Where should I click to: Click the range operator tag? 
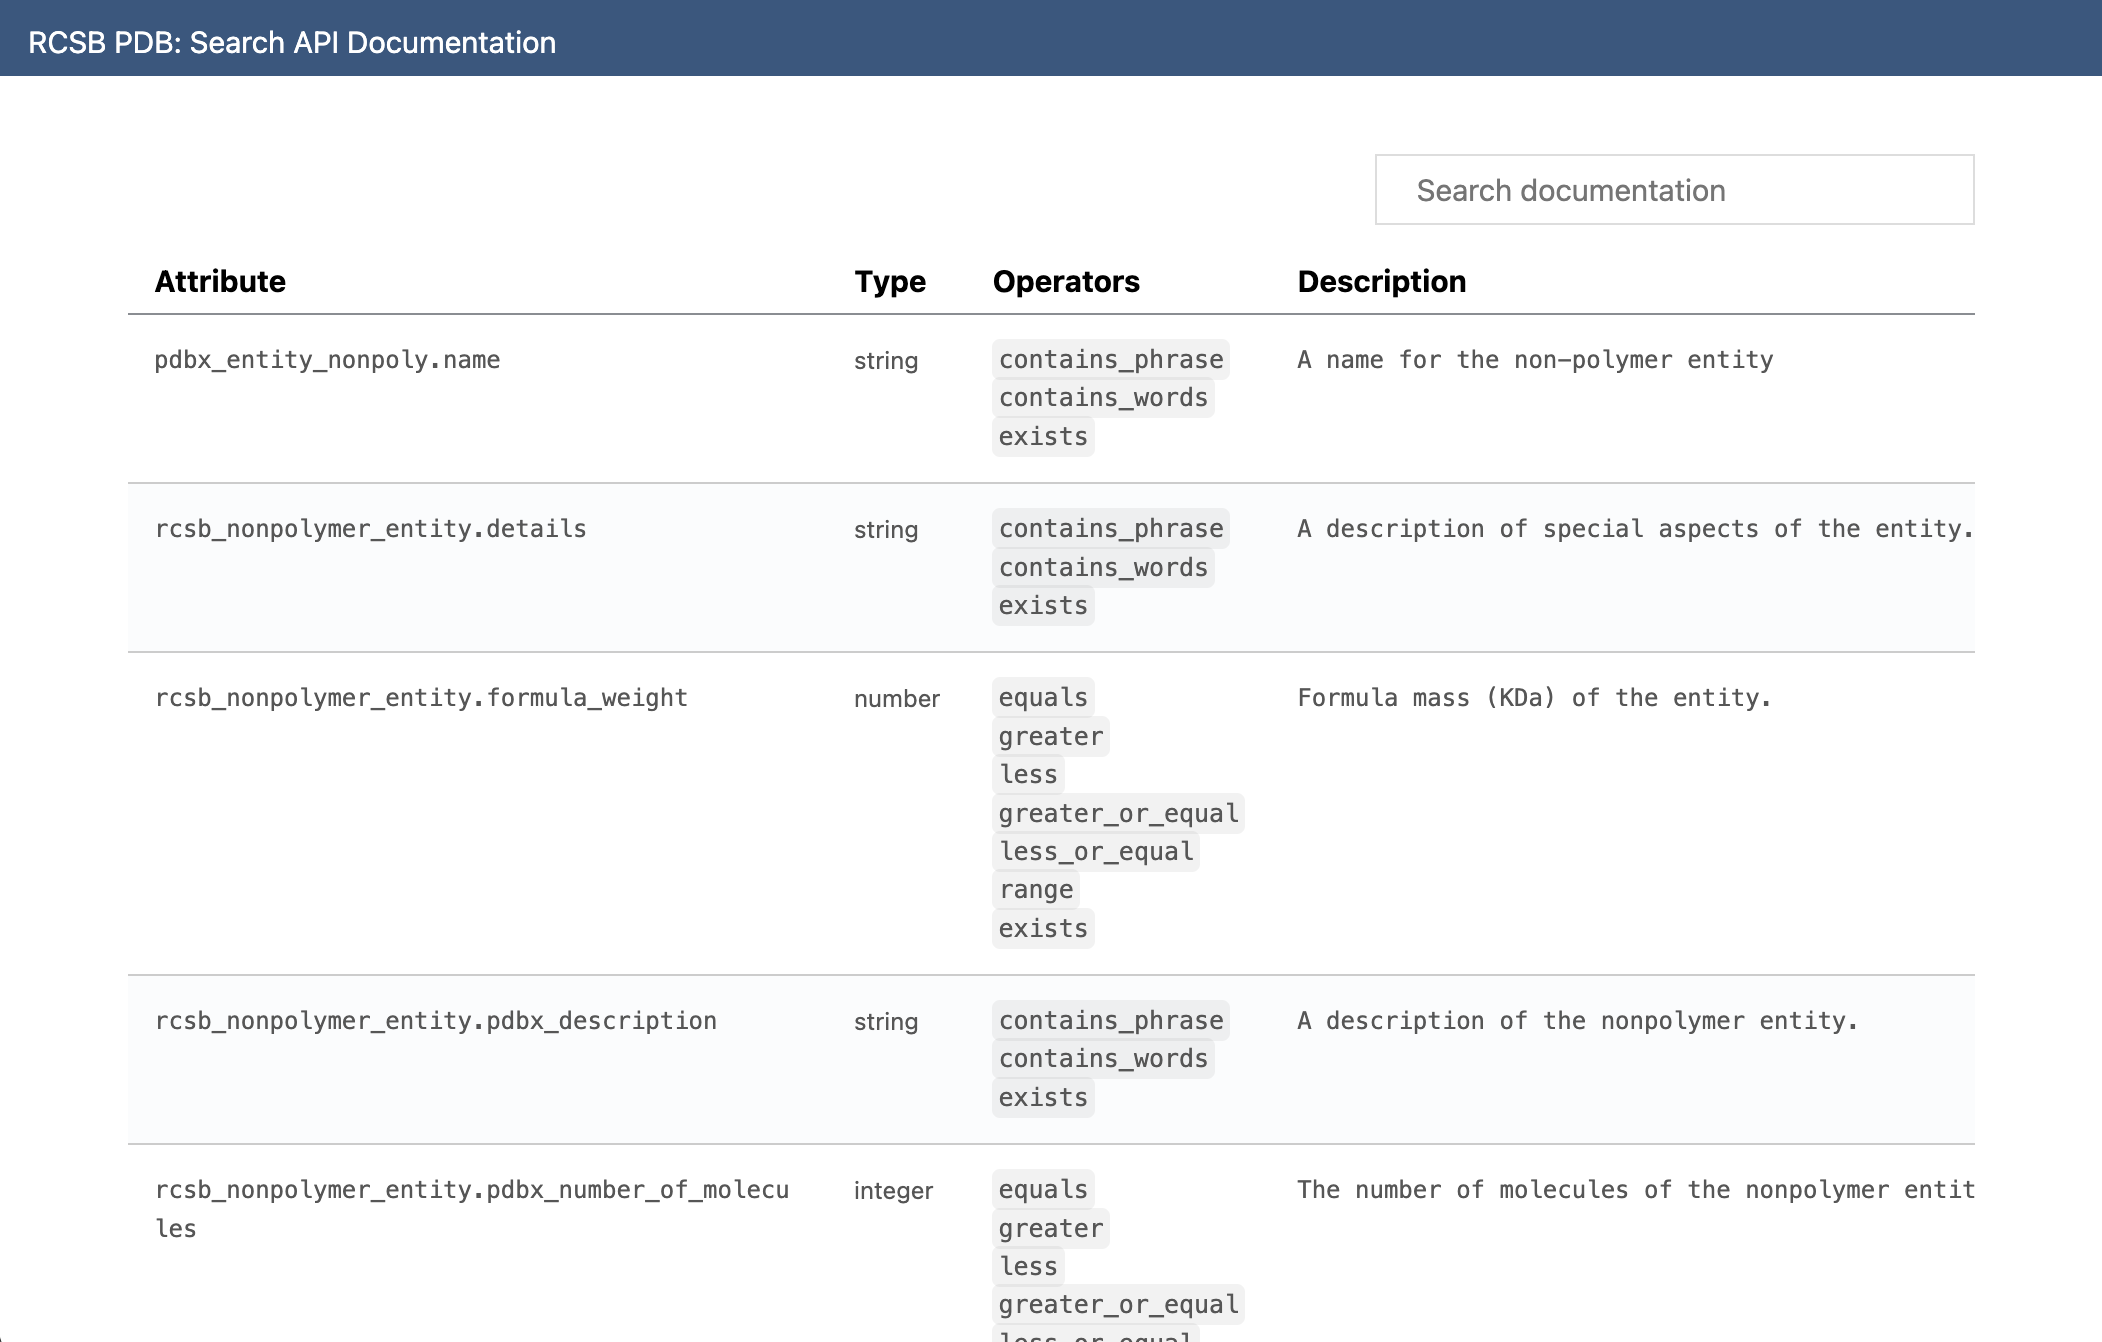(1035, 890)
